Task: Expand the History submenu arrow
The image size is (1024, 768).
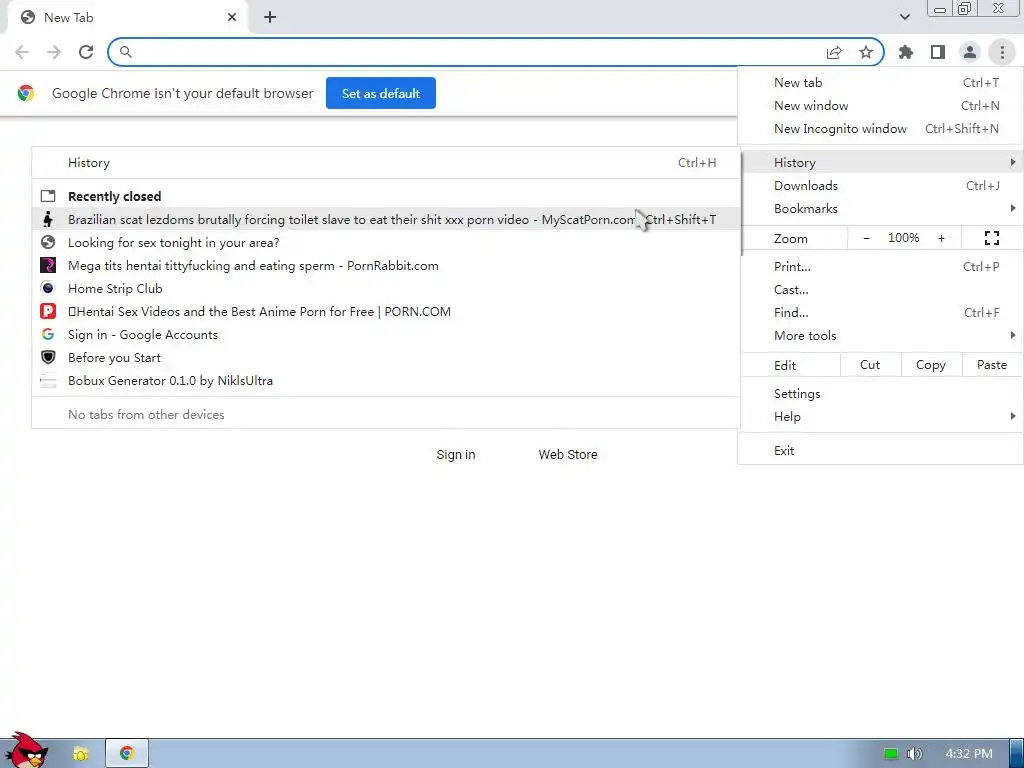Action: click(x=1012, y=162)
